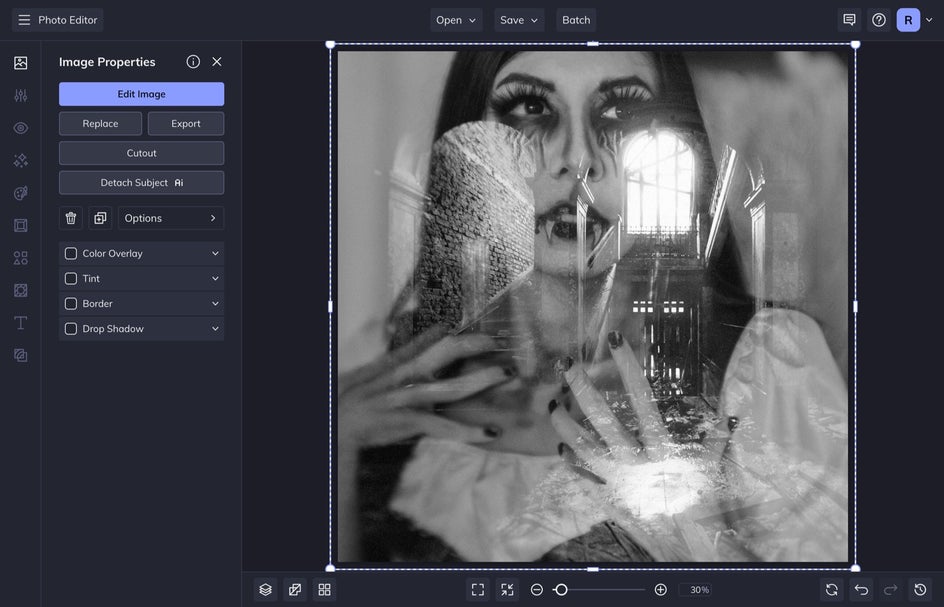The width and height of the screenshot is (944, 607).
Task: Click the Batch menu item
Action: (x=576, y=20)
